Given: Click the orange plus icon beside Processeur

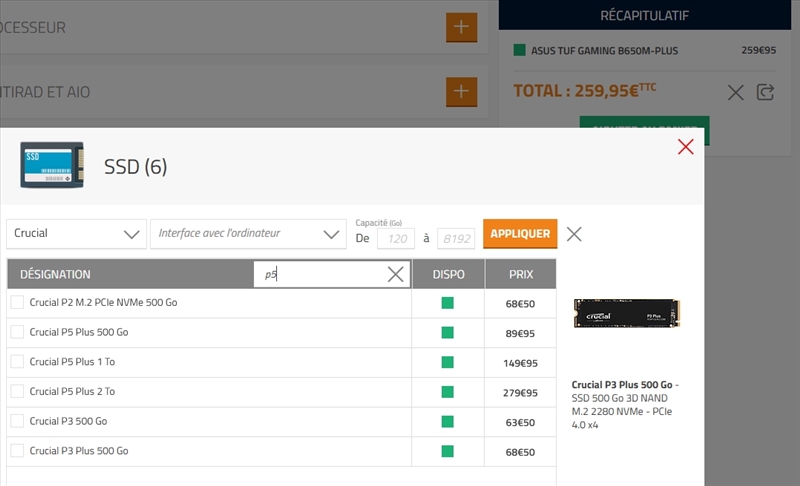Looking at the screenshot, I should 460,27.
